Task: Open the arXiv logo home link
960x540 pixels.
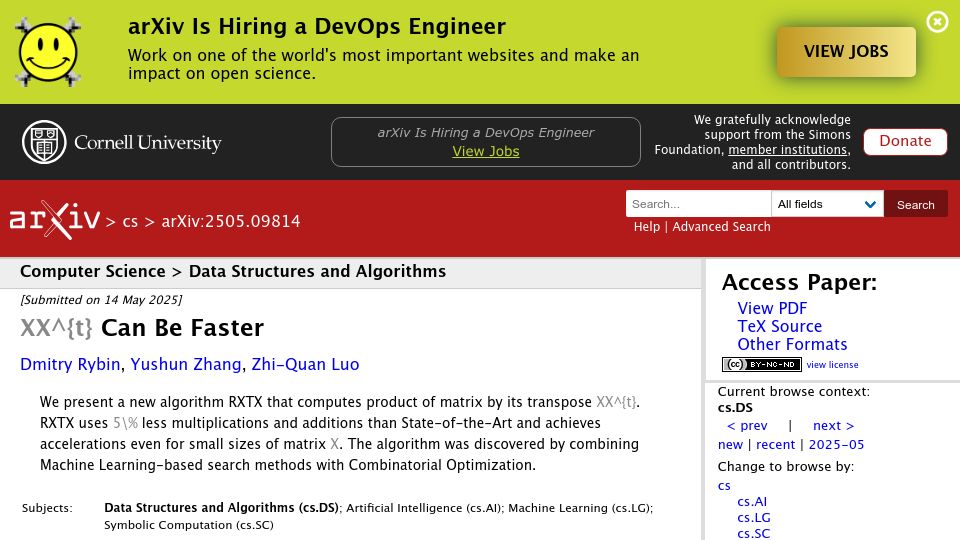Action: (x=54, y=219)
